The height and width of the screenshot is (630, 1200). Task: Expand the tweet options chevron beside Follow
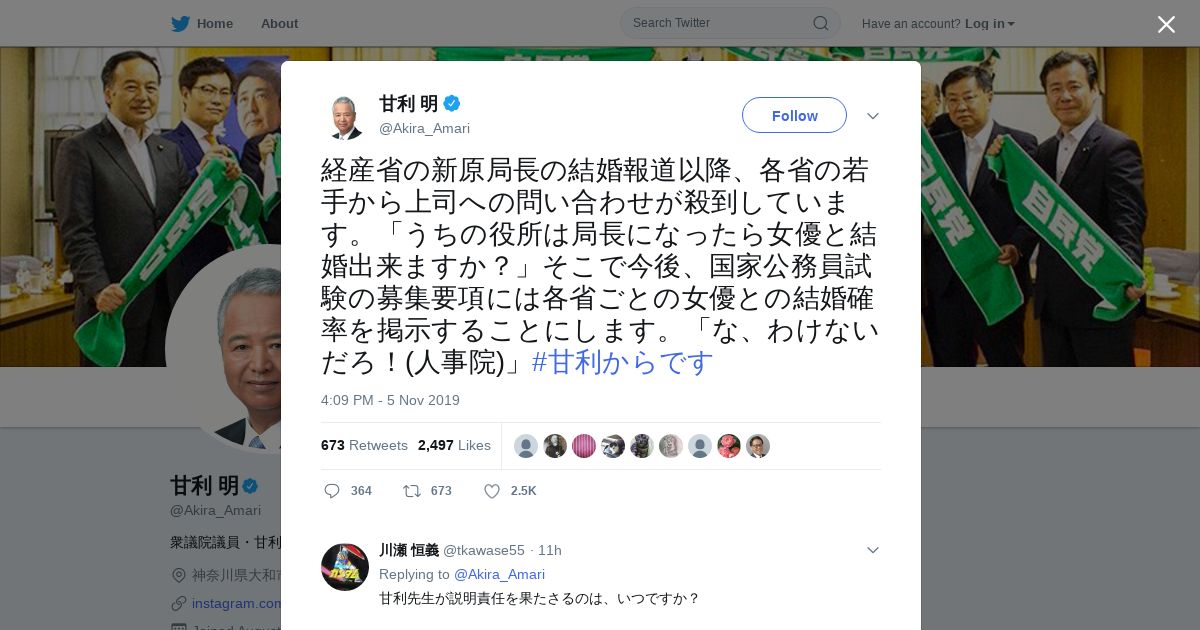[x=873, y=116]
